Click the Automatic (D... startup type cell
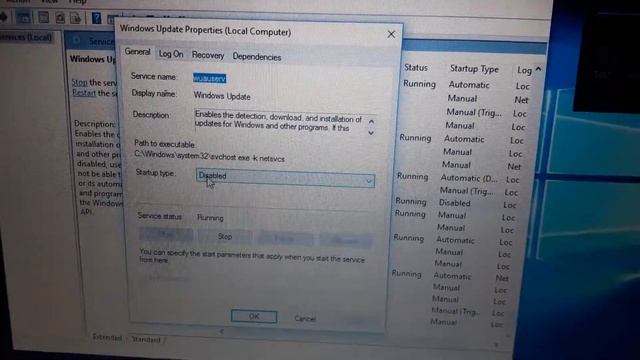 469,178
